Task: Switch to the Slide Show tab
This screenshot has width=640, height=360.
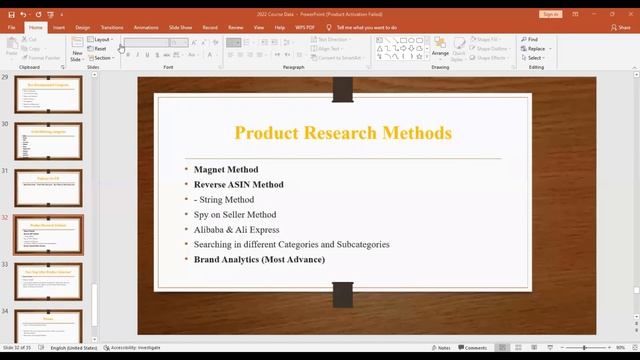Action: point(180,27)
